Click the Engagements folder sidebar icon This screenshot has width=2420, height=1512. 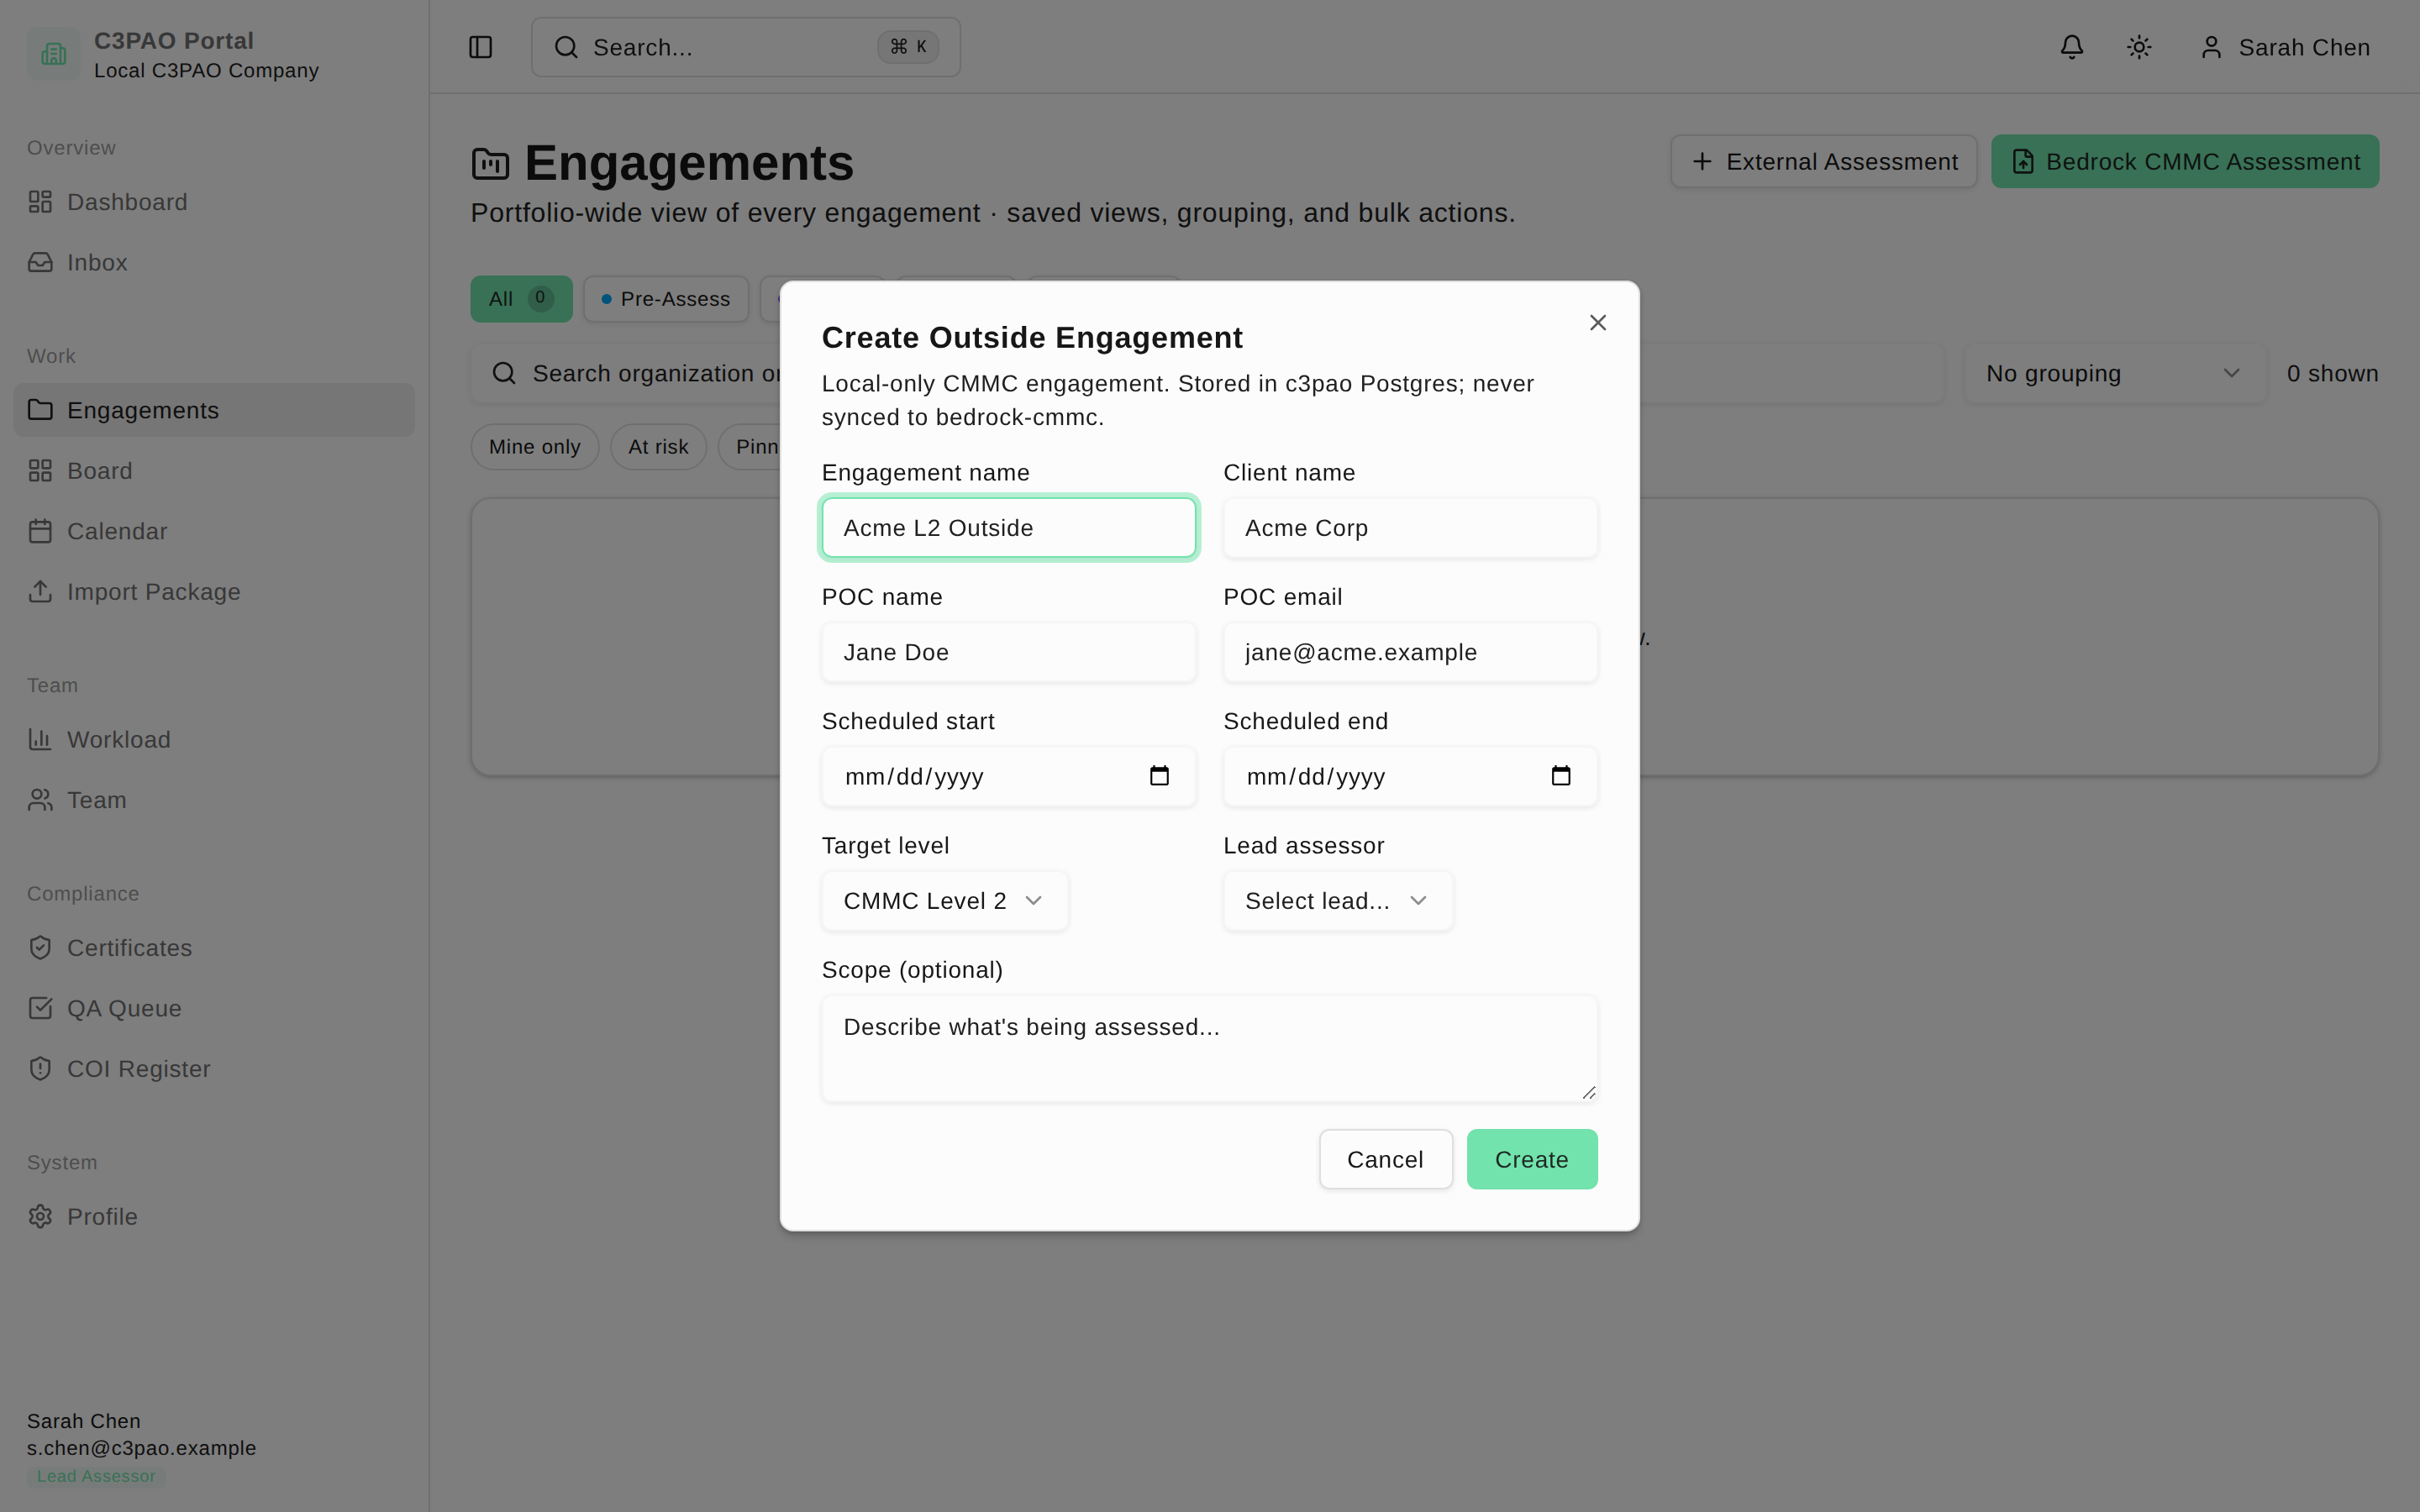coord(40,410)
